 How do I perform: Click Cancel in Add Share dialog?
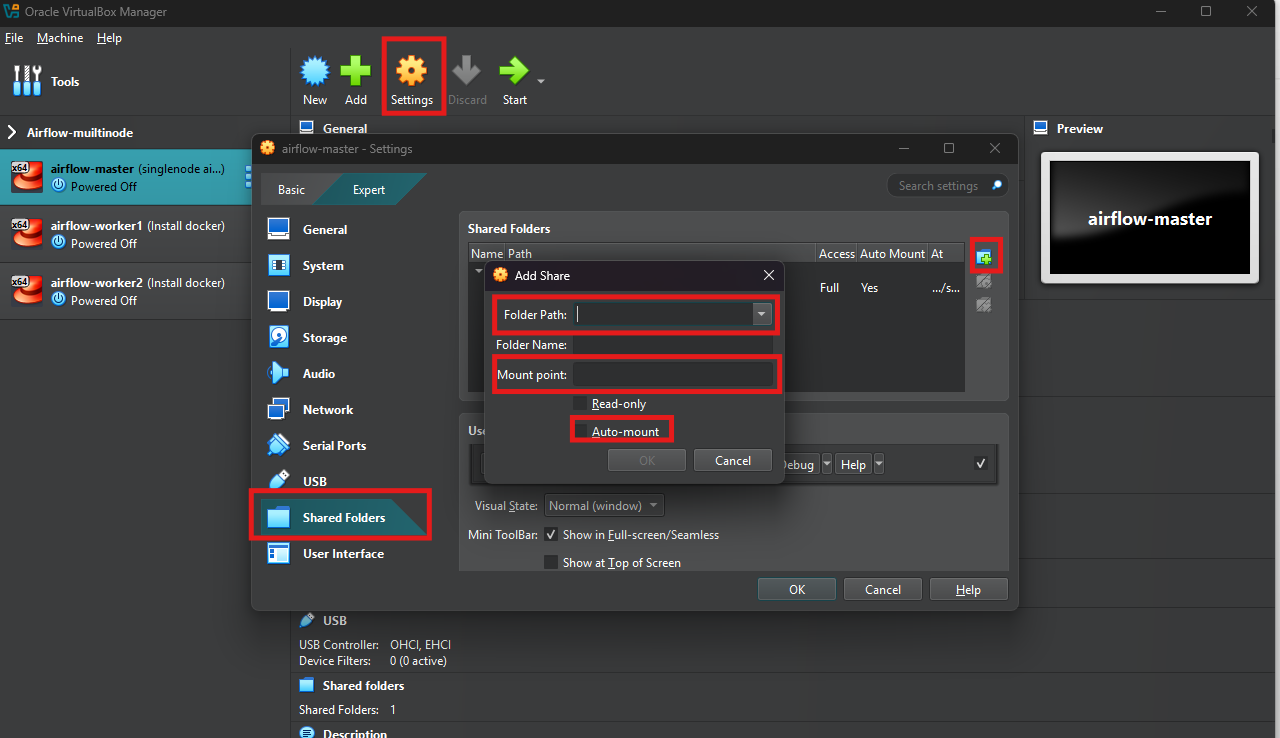(733, 460)
